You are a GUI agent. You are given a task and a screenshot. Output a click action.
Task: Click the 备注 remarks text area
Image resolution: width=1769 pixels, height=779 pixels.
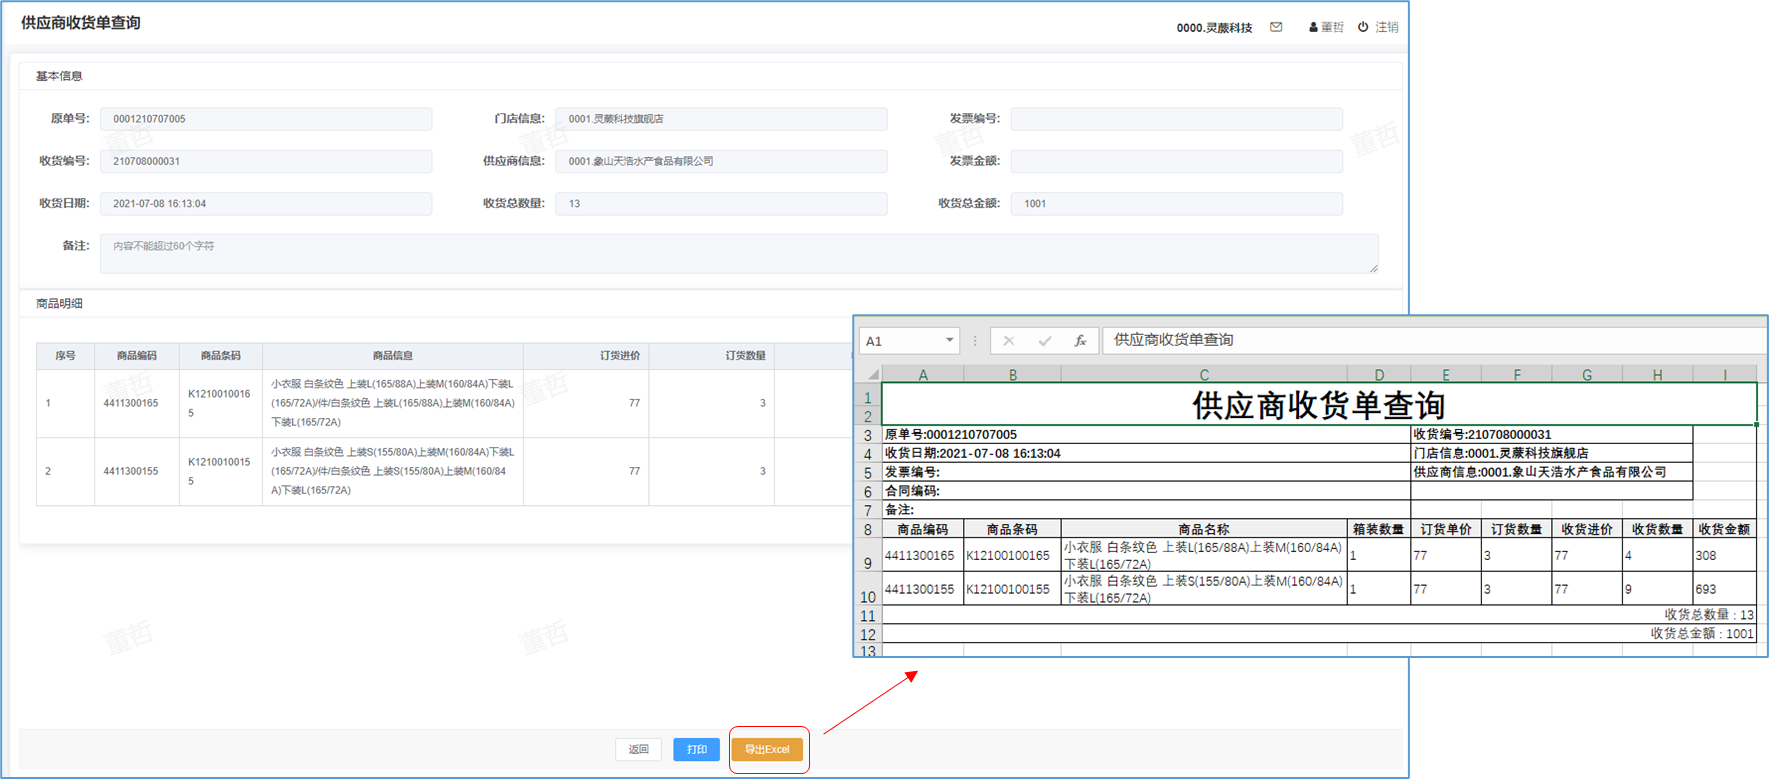pyautogui.click(x=738, y=254)
